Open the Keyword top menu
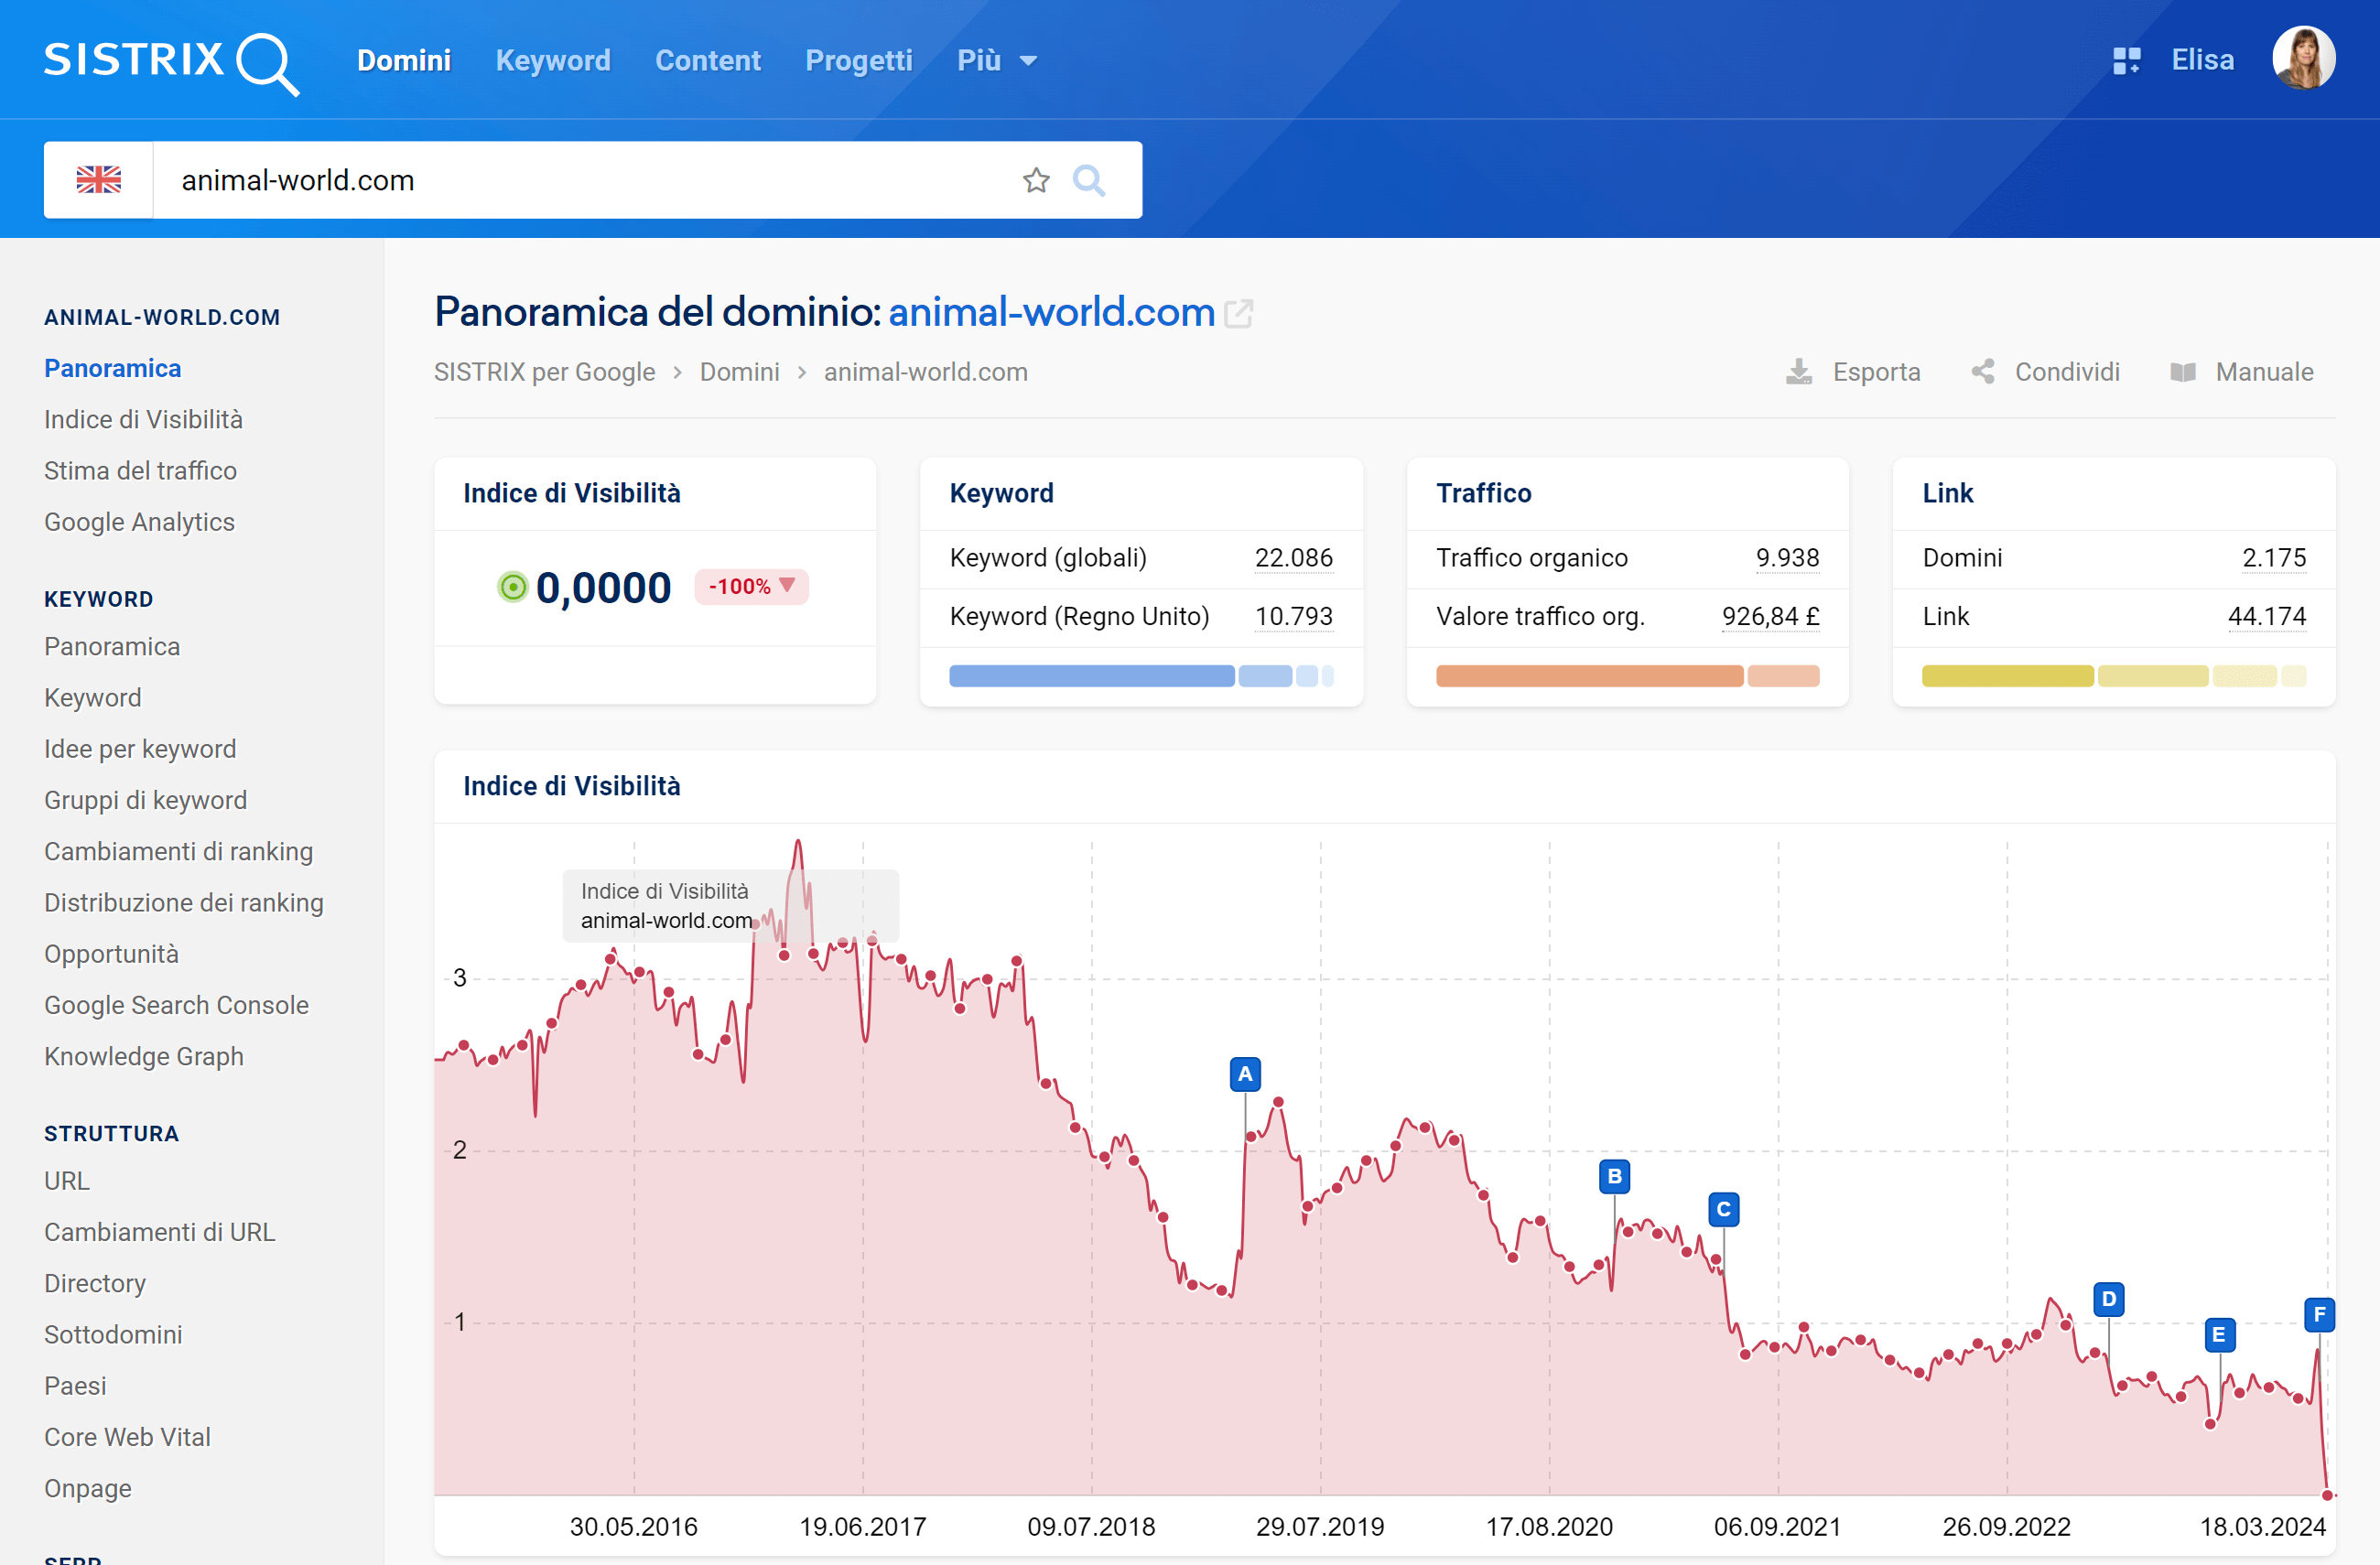This screenshot has height=1565, width=2380. (553, 61)
